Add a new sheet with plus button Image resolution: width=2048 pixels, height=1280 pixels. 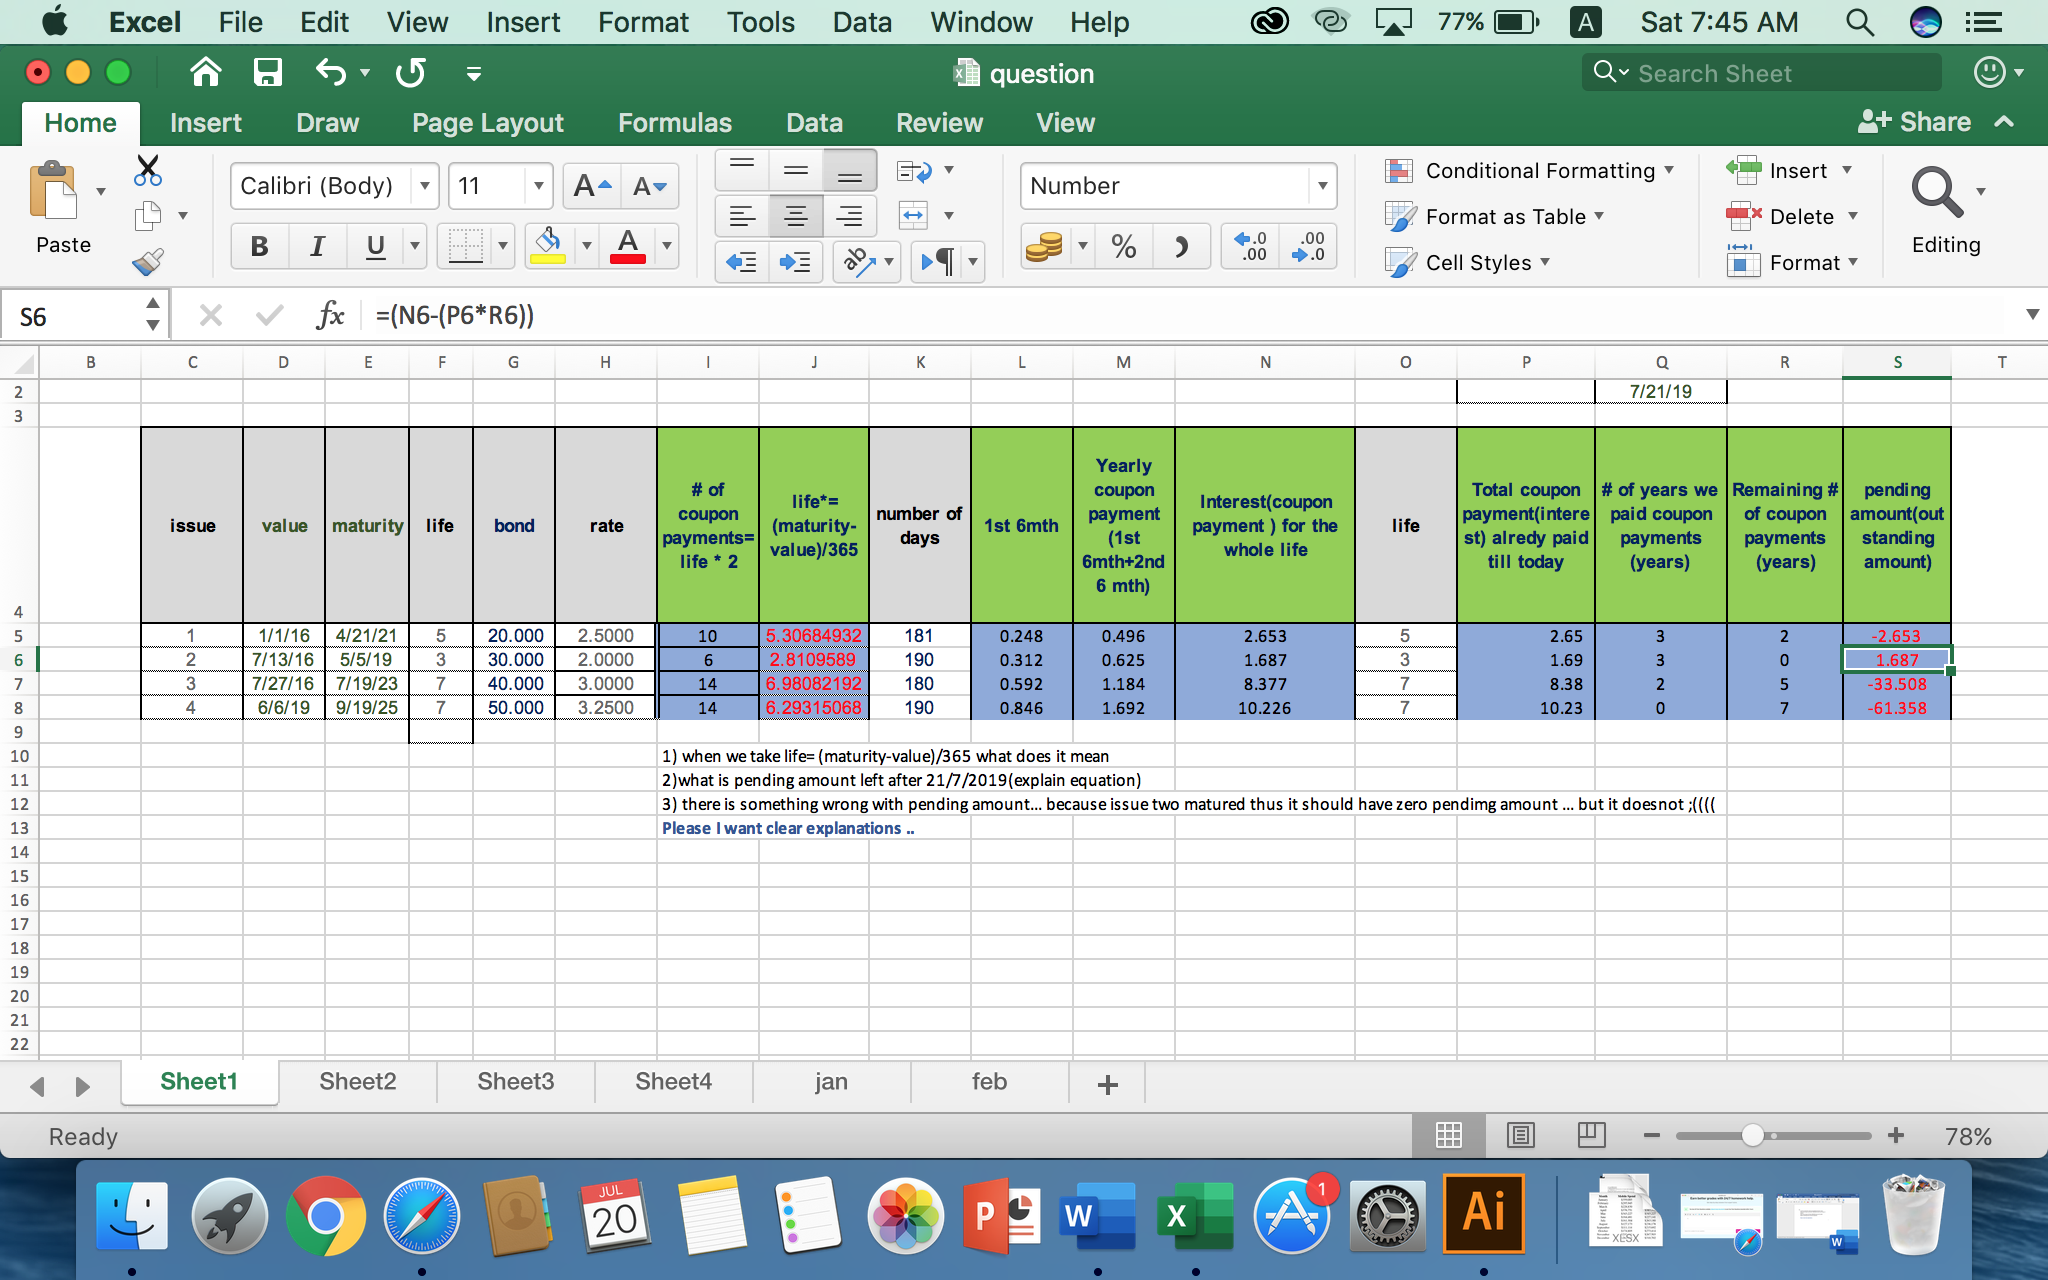pos(1107,1085)
